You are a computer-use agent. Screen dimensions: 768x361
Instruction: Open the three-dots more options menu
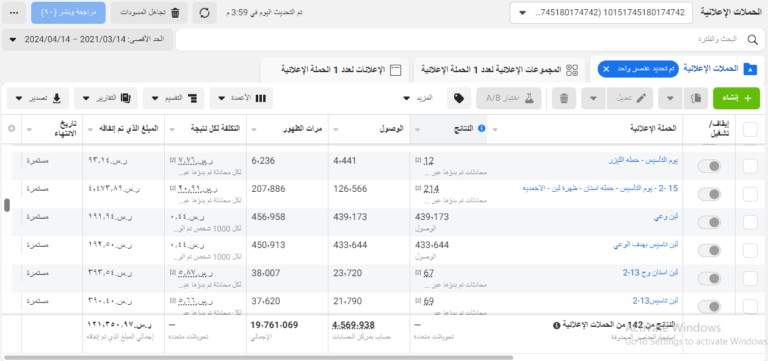click(14, 13)
